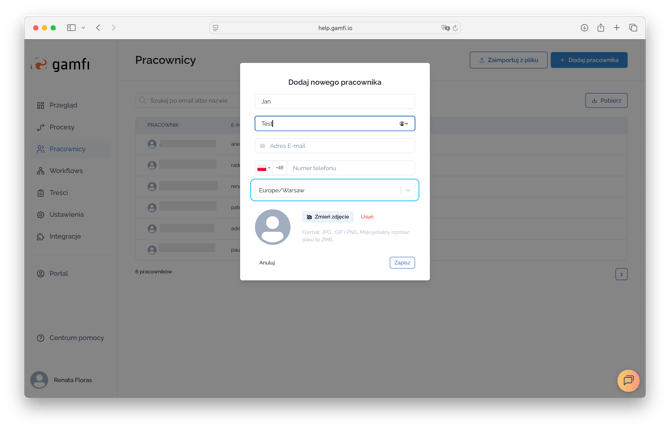Open a new Safari tab with plus icon
Viewport: 670px width, 430px height.
coord(617,28)
